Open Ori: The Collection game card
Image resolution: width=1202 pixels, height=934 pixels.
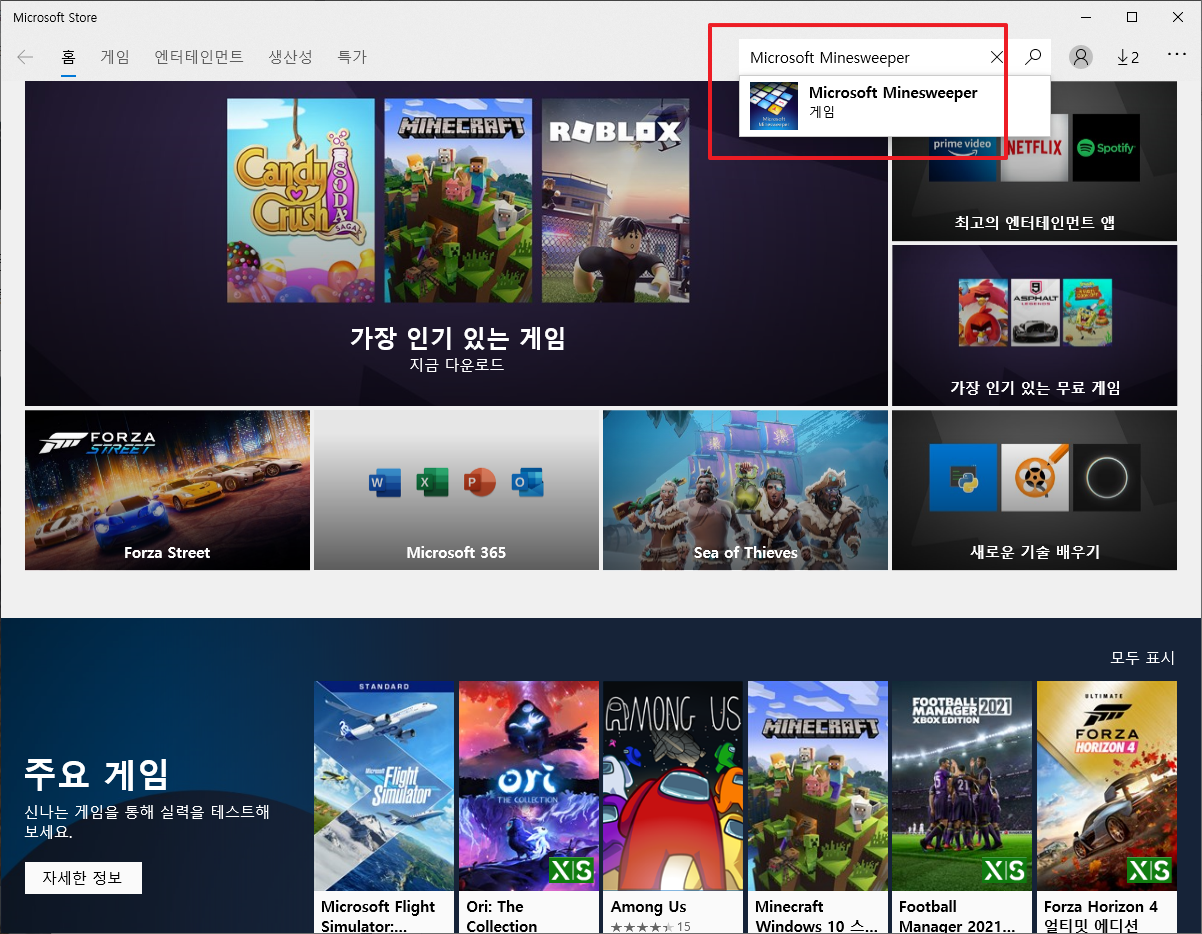click(529, 807)
